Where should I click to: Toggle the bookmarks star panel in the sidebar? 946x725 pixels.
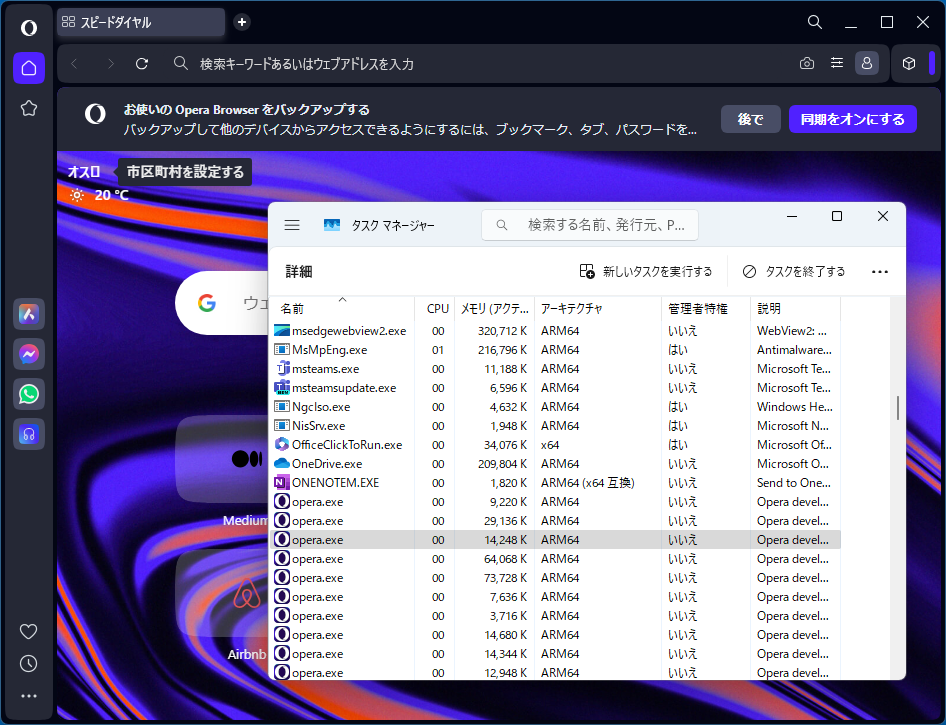click(28, 108)
